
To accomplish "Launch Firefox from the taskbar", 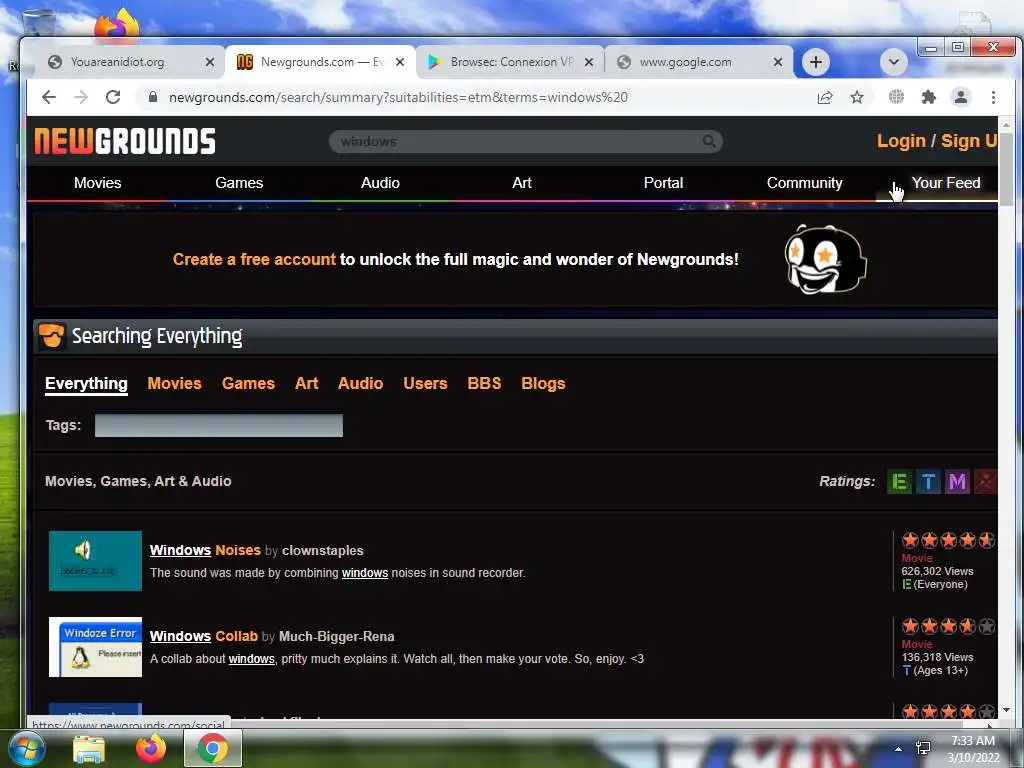I will coord(151,748).
